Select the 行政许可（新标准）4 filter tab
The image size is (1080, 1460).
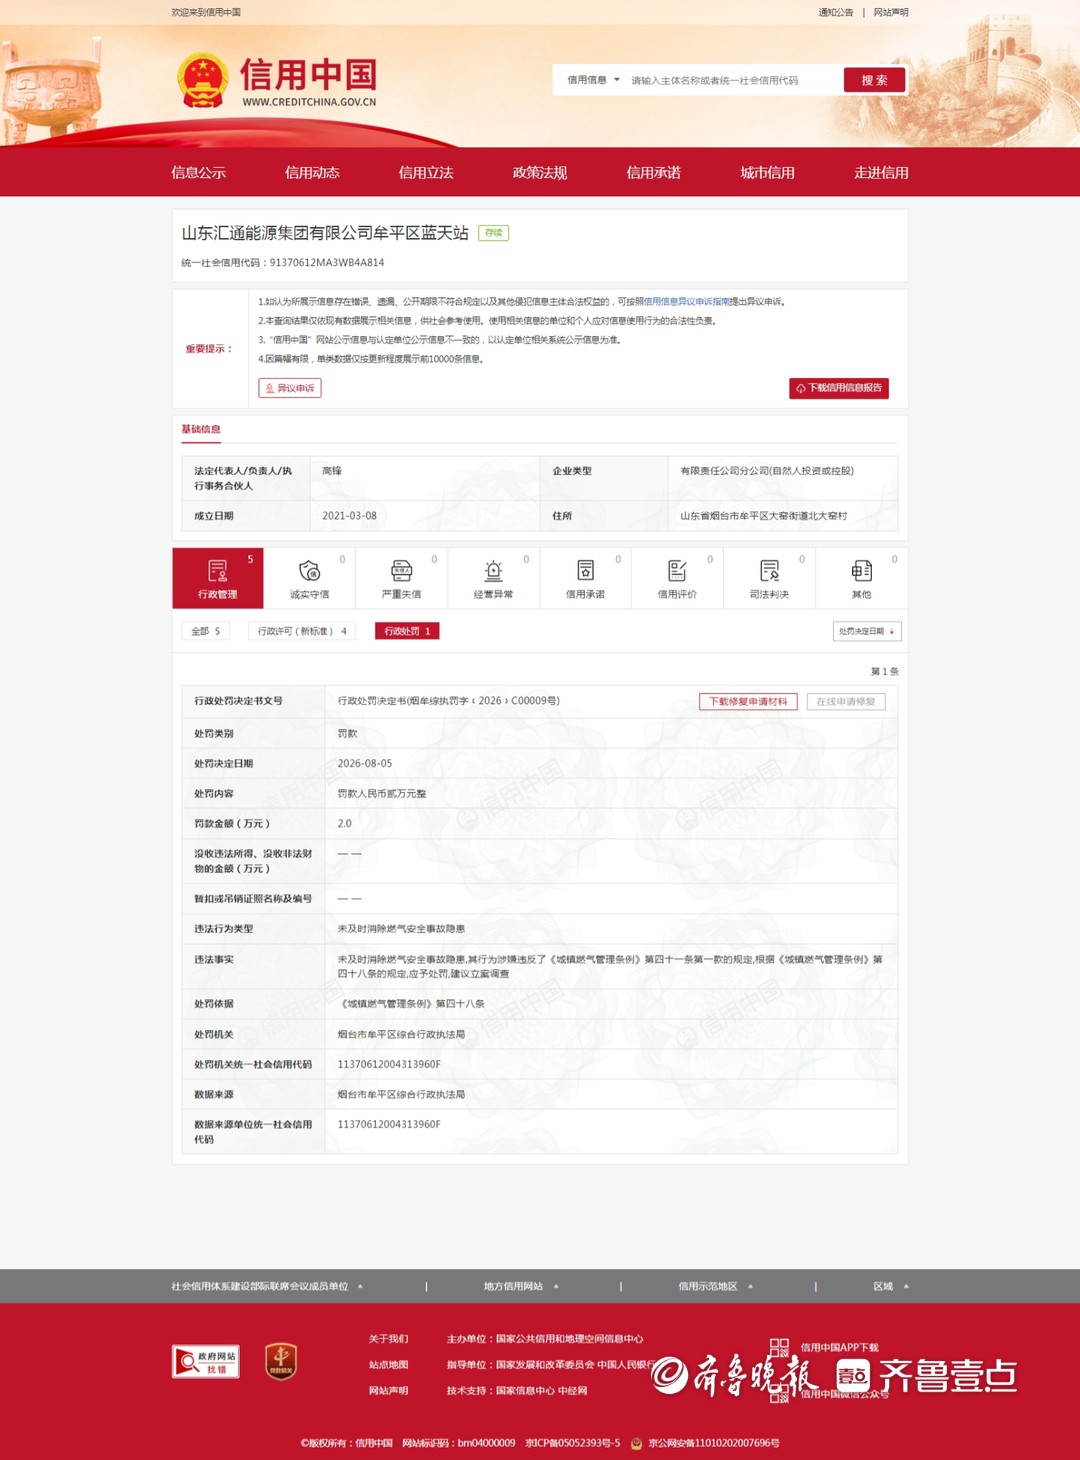[x=302, y=631]
